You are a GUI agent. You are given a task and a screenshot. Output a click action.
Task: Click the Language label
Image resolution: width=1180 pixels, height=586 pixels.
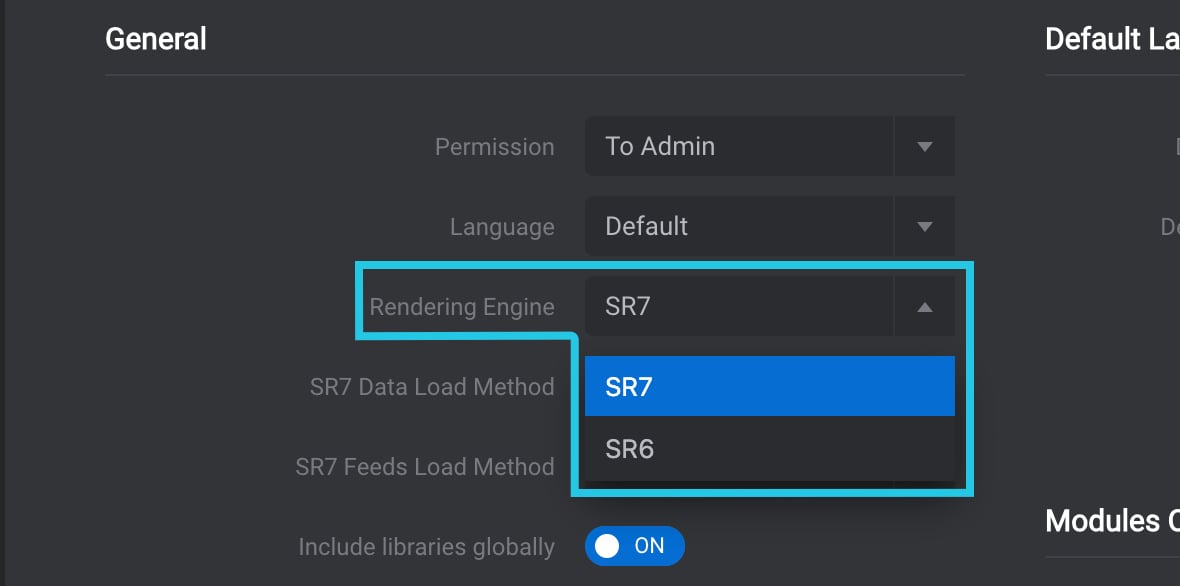tap(502, 226)
